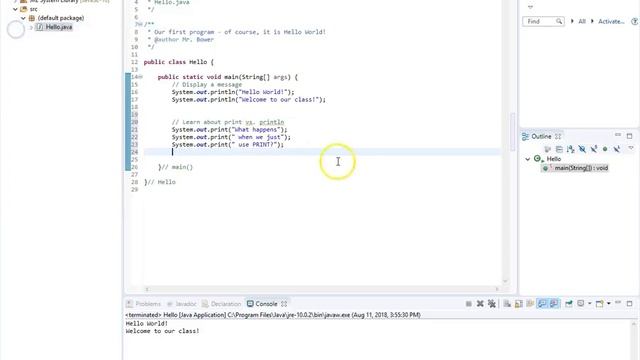Switch to the Problems tab
This screenshot has width=640, height=360.
point(144,304)
